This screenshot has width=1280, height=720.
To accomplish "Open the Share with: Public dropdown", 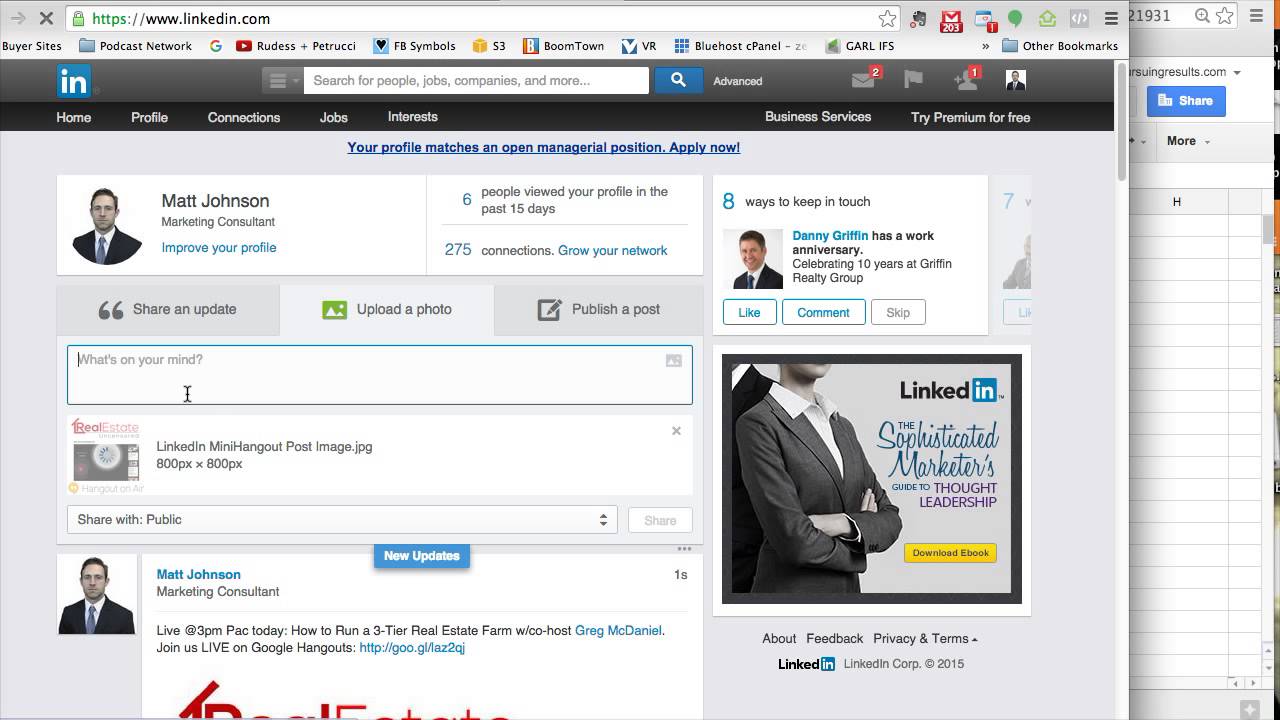I will (342, 520).
